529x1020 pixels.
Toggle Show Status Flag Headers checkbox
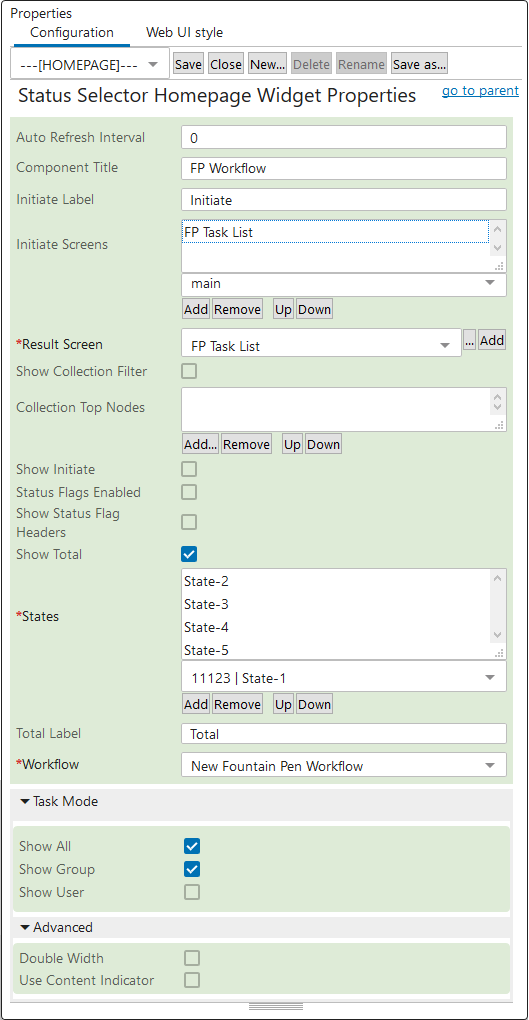[189, 522]
